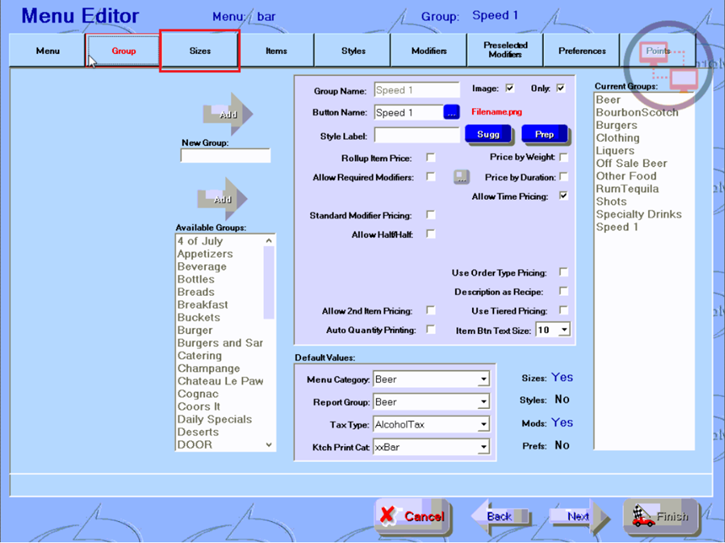The height and width of the screenshot is (543, 725).
Task: Select 'Speed 1' in Current Groups list
Action: (644, 227)
